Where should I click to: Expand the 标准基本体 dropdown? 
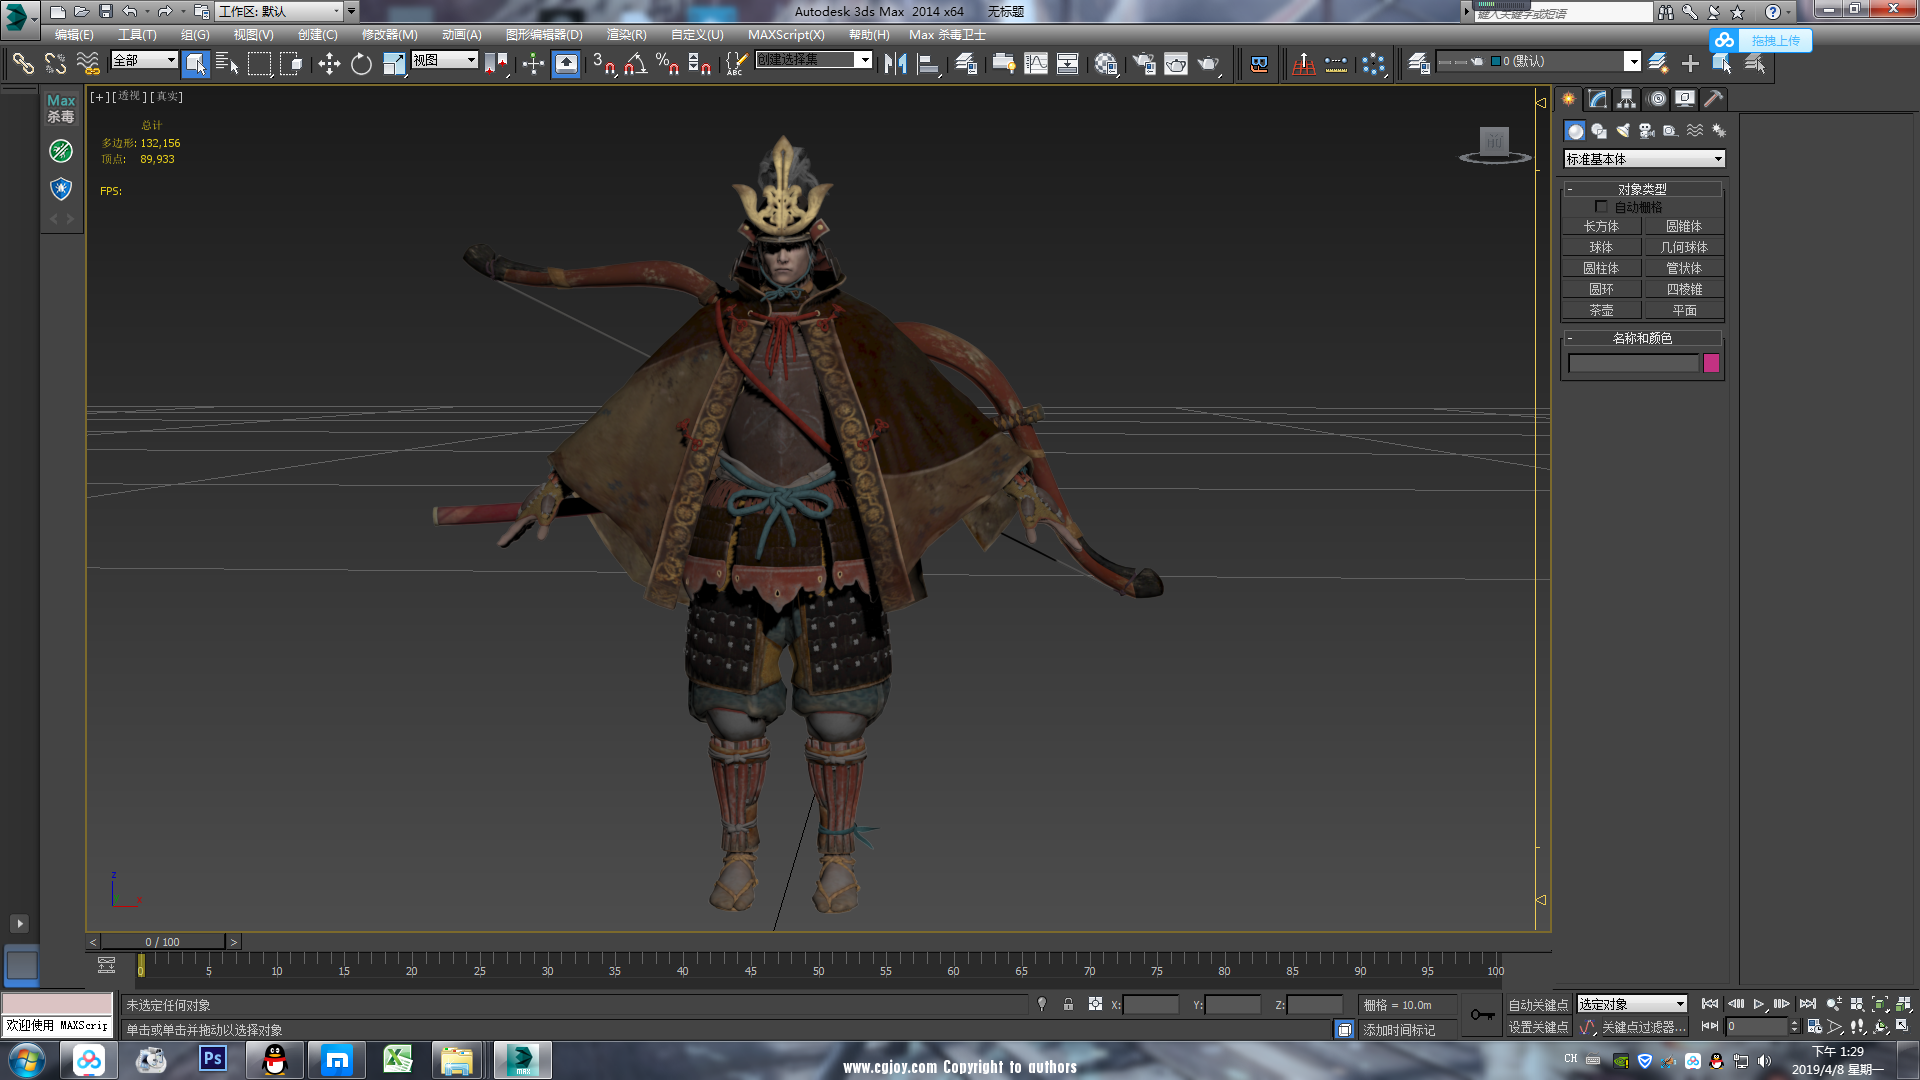(1717, 159)
